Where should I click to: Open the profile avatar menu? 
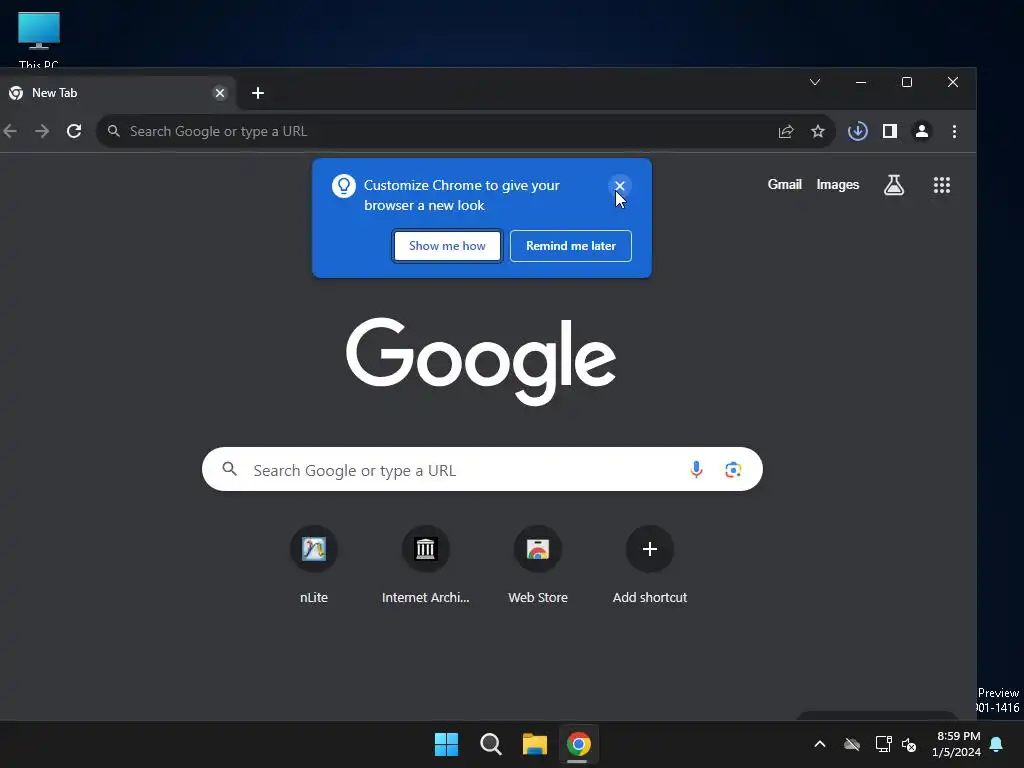pyautogui.click(x=921, y=131)
